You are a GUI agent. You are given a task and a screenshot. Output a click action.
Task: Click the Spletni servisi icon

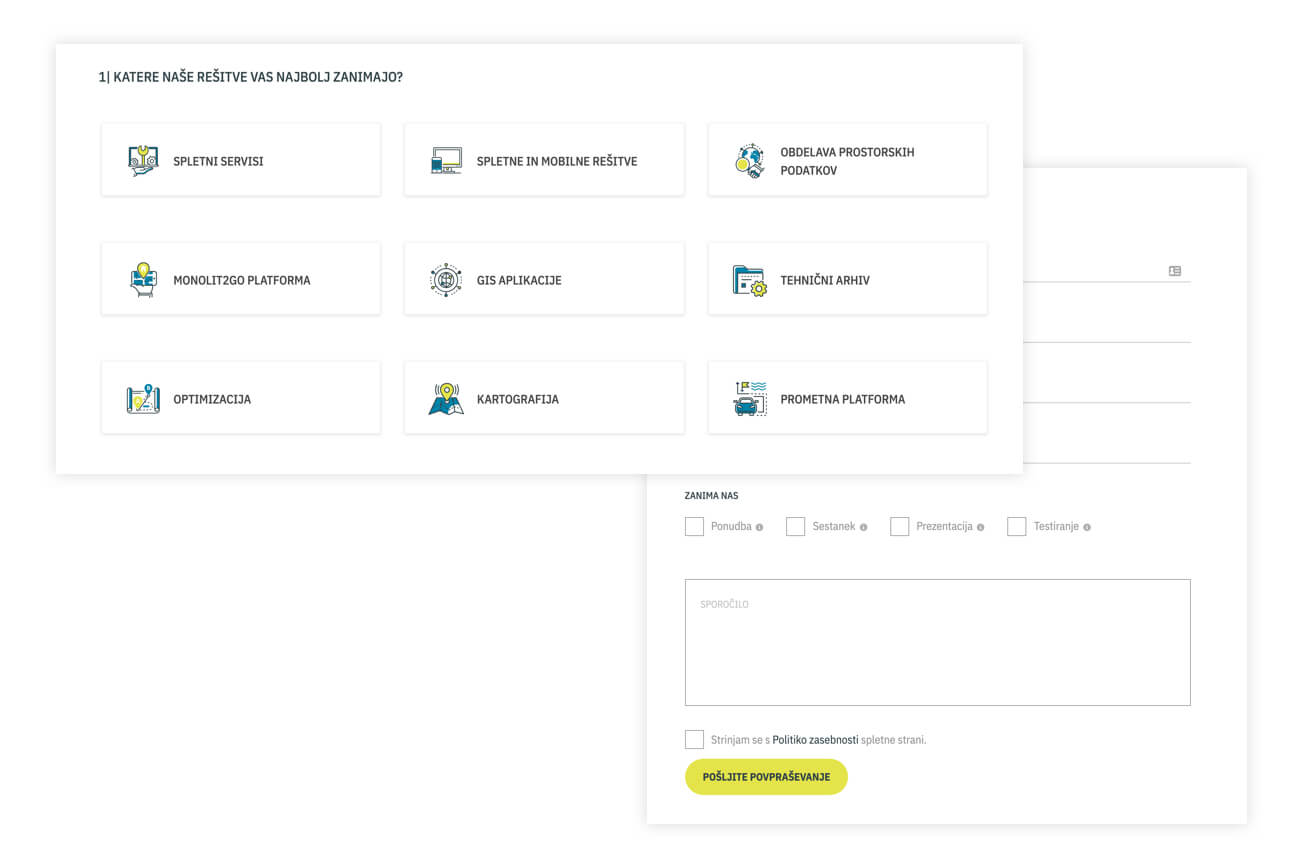point(143,161)
